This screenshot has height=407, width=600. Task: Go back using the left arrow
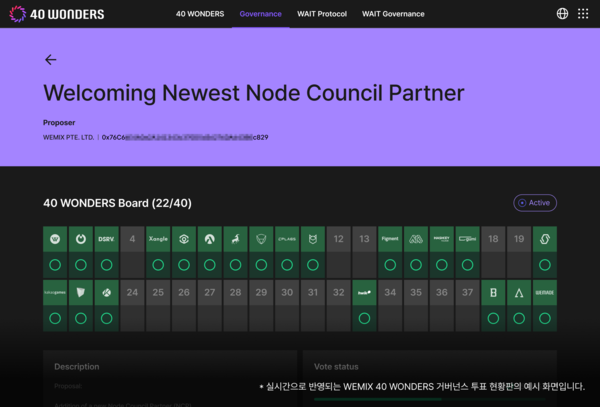tap(51, 60)
